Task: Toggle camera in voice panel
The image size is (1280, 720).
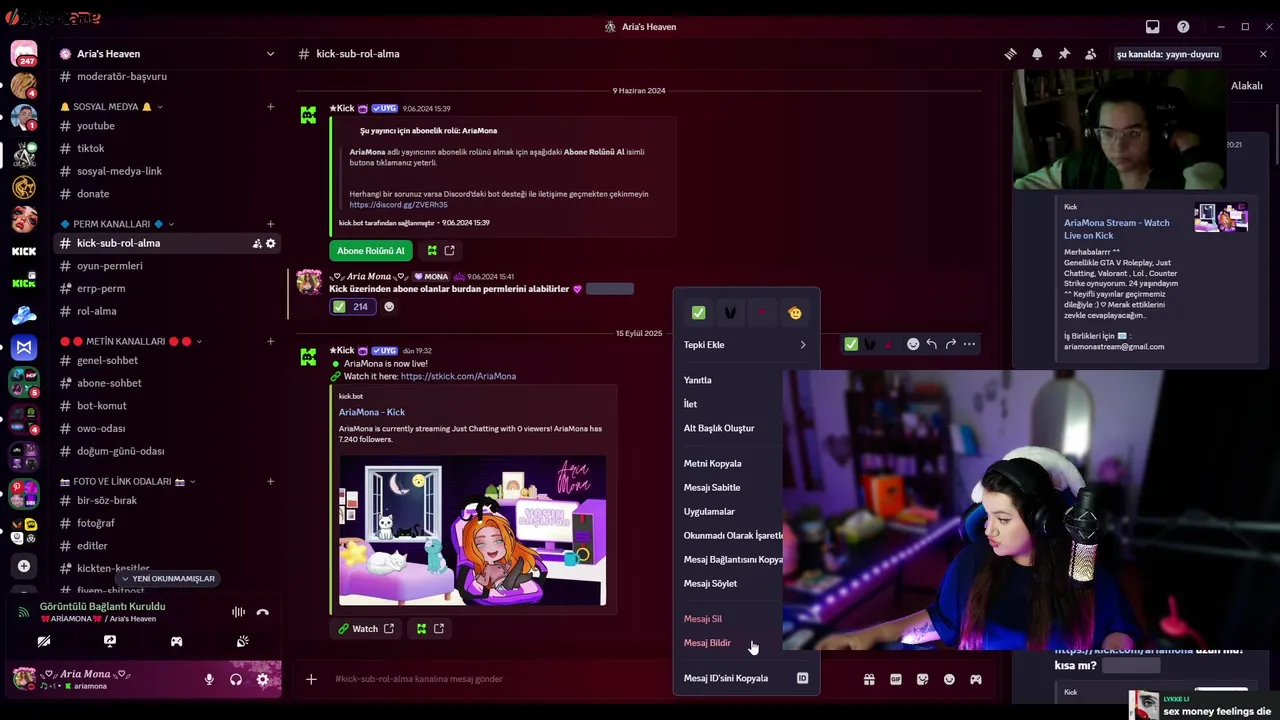Action: 44,641
